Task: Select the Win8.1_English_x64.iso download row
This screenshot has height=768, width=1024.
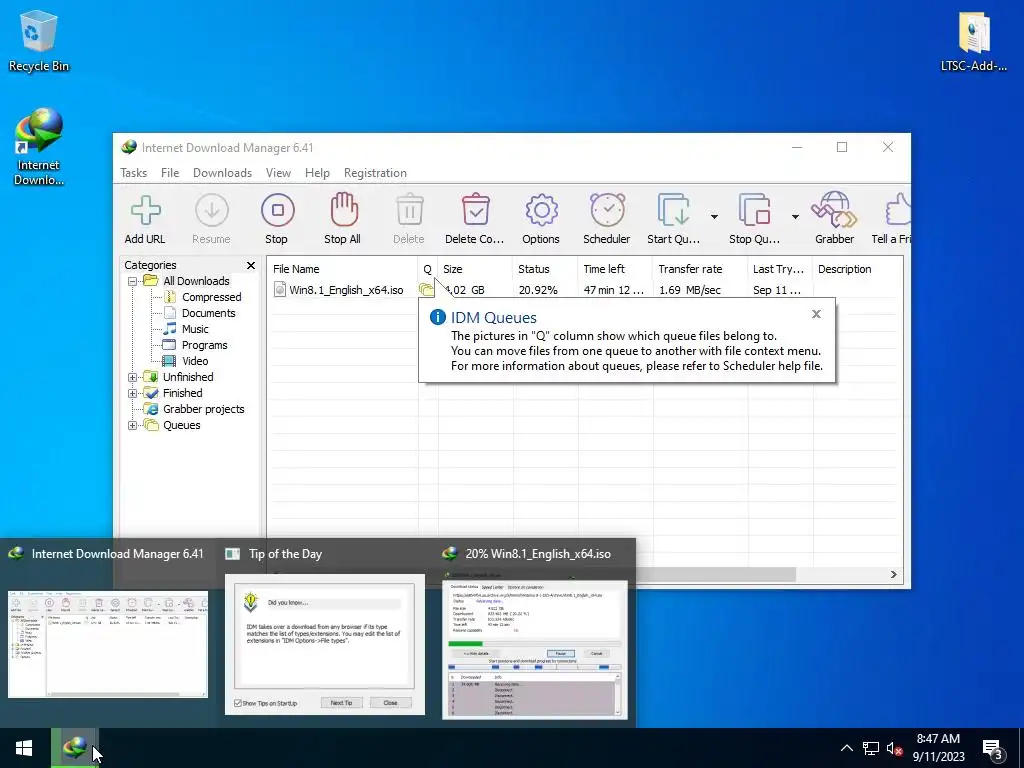Action: pos(584,290)
